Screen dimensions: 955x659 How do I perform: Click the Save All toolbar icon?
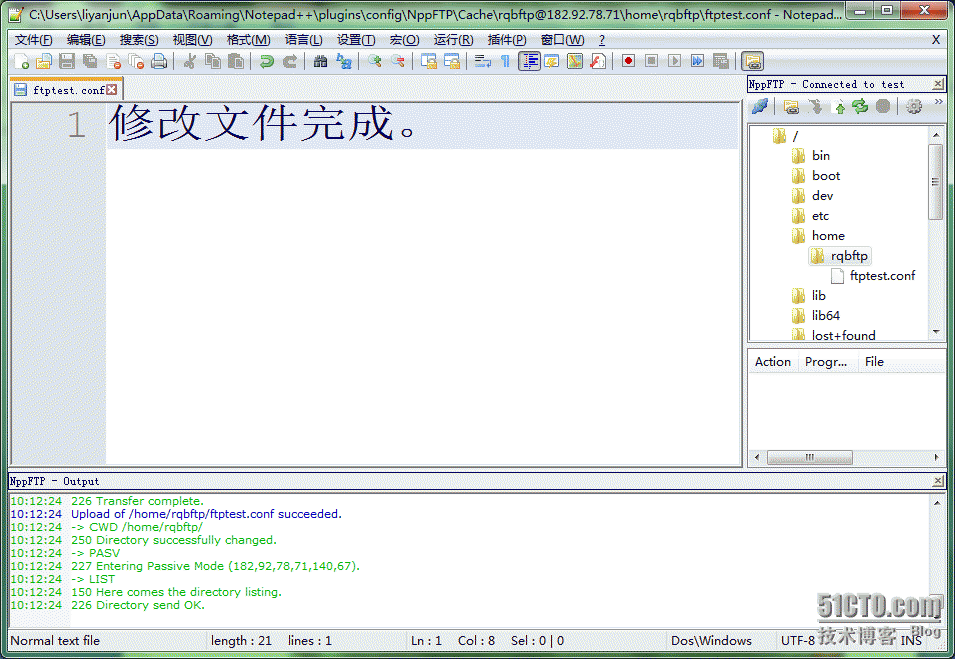tap(90, 62)
